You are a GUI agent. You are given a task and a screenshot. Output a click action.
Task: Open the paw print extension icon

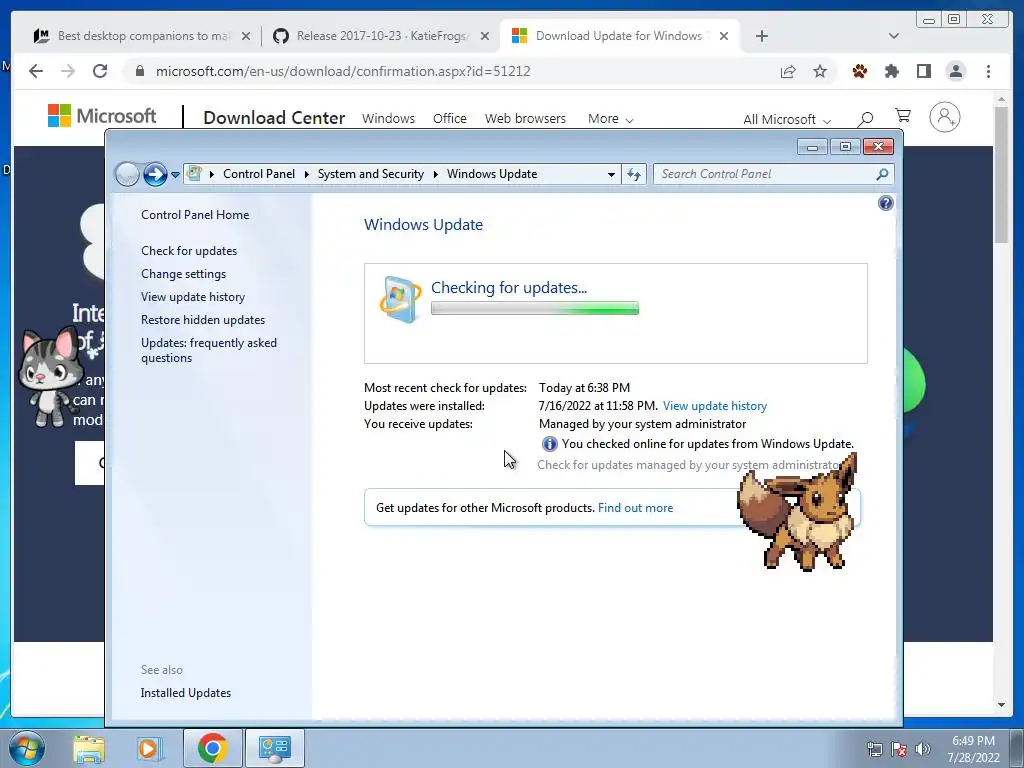[859, 71]
